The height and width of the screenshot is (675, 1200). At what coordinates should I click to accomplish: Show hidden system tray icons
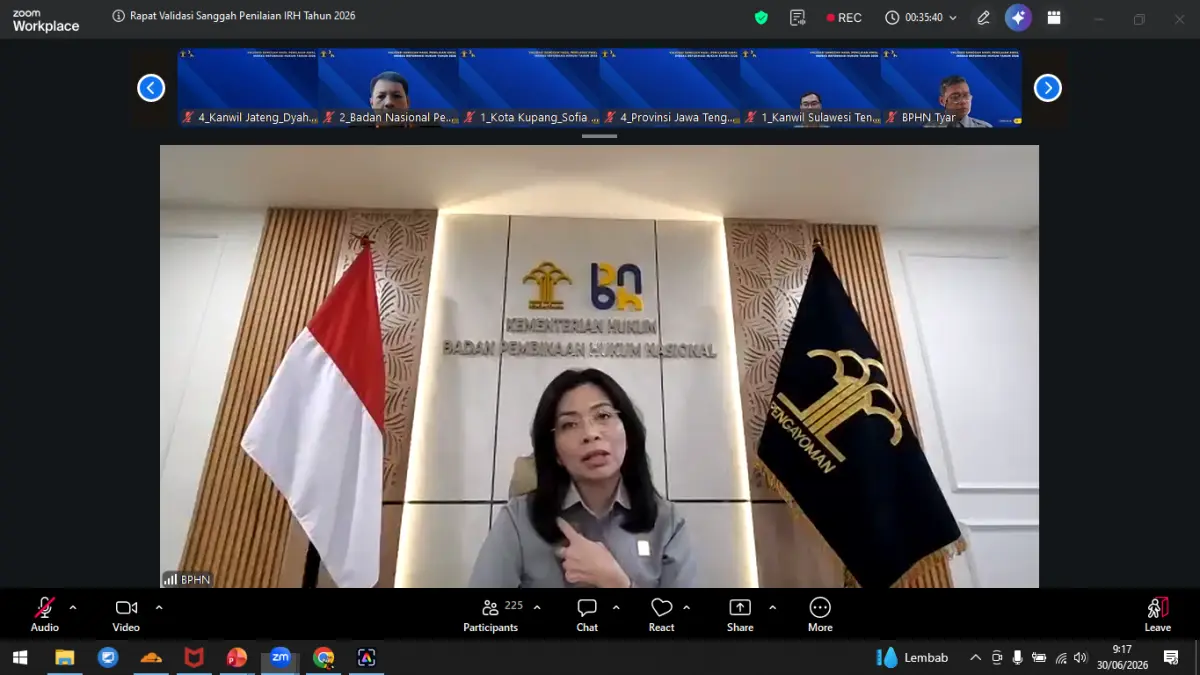click(x=975, y=657)
